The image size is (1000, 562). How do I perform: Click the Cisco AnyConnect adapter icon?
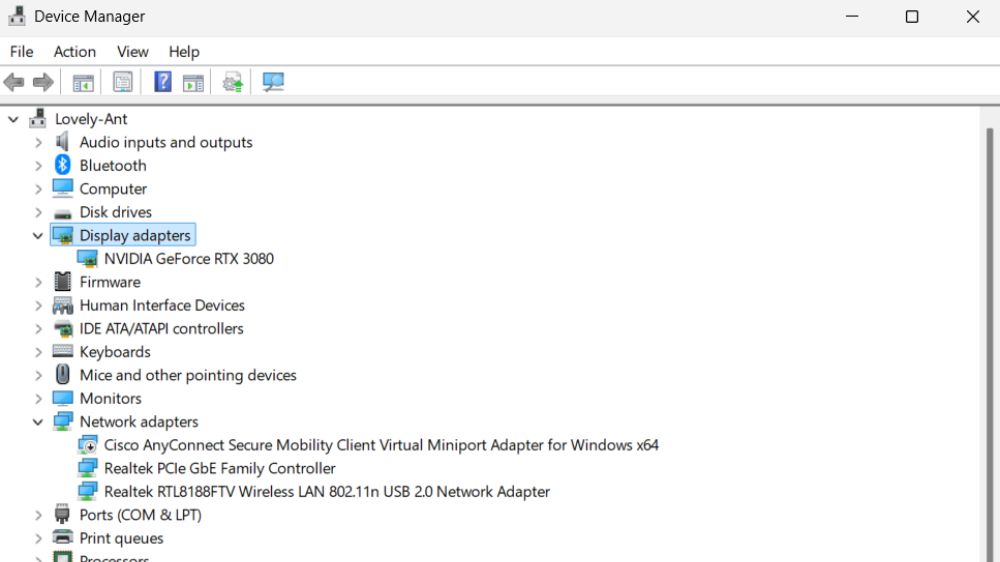tap(87, 445)
